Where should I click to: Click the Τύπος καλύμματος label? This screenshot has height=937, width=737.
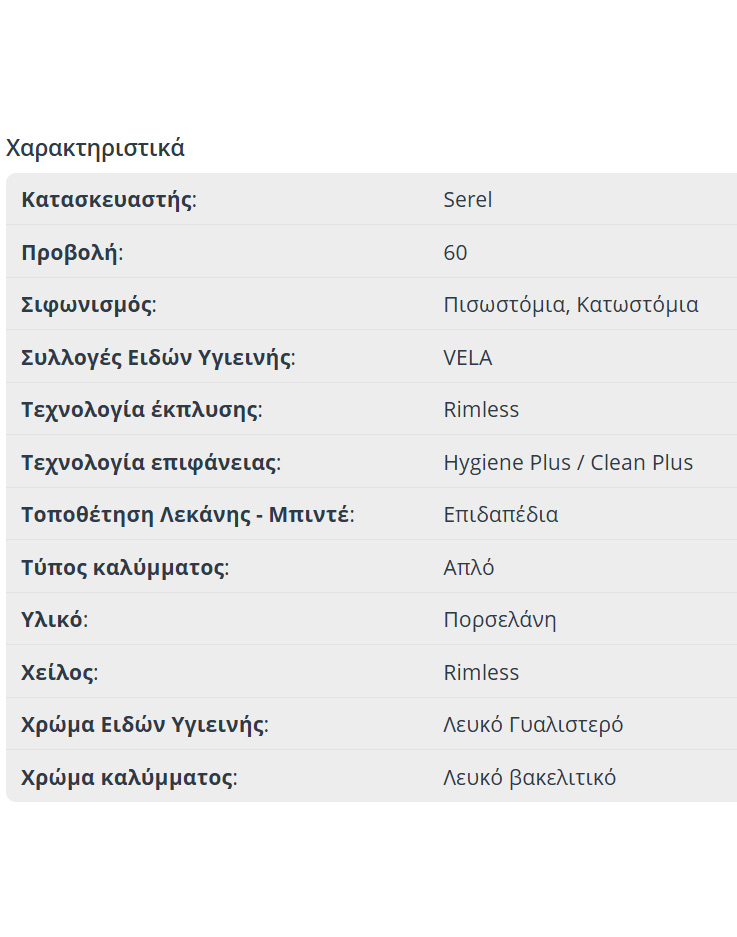tap(125, 567)
